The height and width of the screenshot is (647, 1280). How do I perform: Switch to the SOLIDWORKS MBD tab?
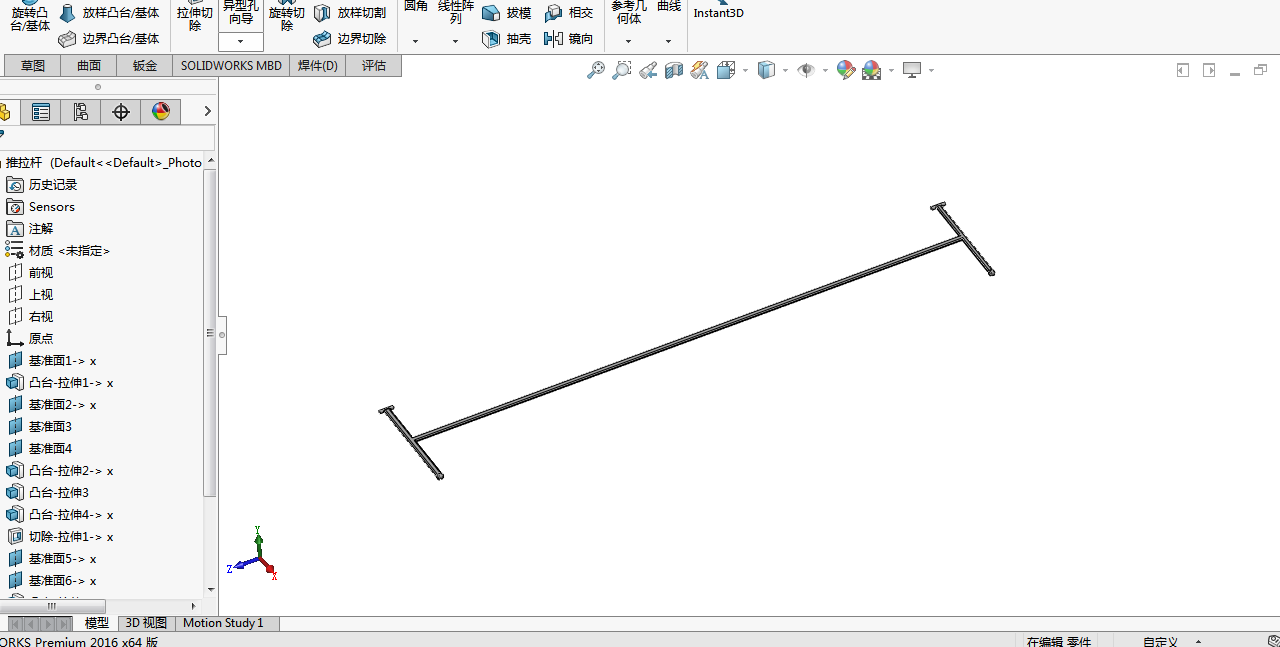pos(231,66)
